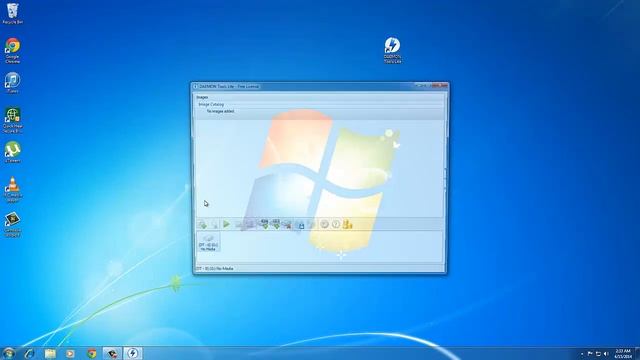Click the Make Disc Image floppy icon
640x360 pixels.
pos(301,224)
